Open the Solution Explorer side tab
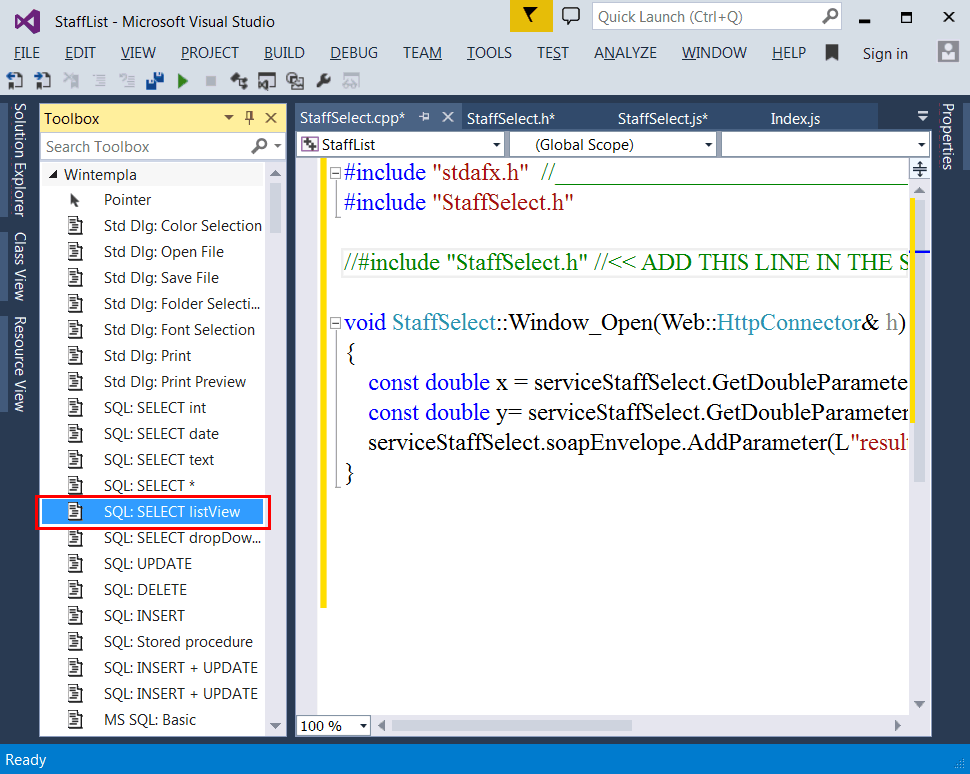The width and height of the screenshot is (970, 774). click(19, 160)
